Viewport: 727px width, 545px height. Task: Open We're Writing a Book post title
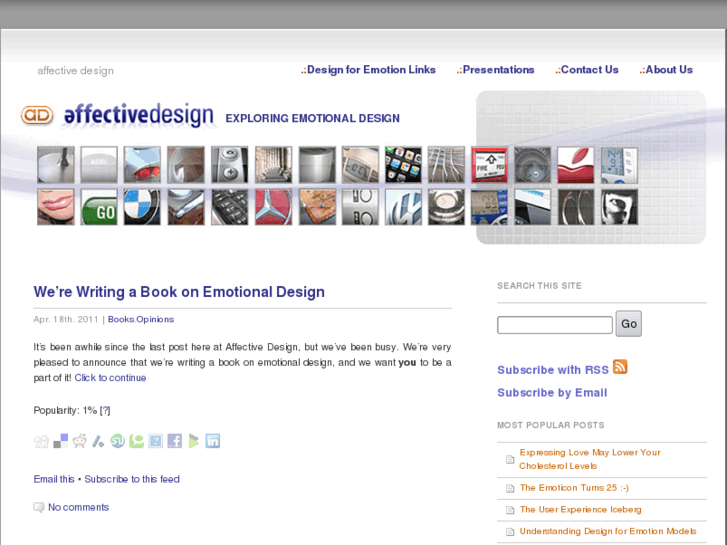[x=179, y=292]
